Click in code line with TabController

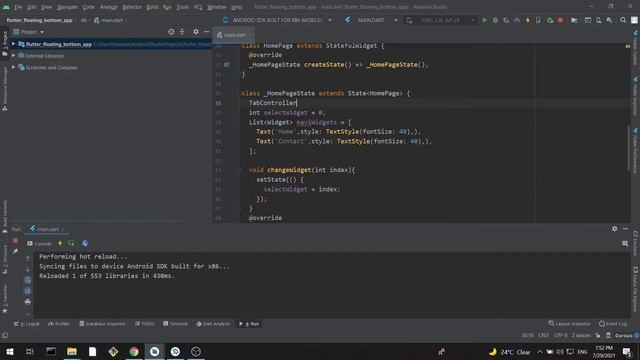273,103
